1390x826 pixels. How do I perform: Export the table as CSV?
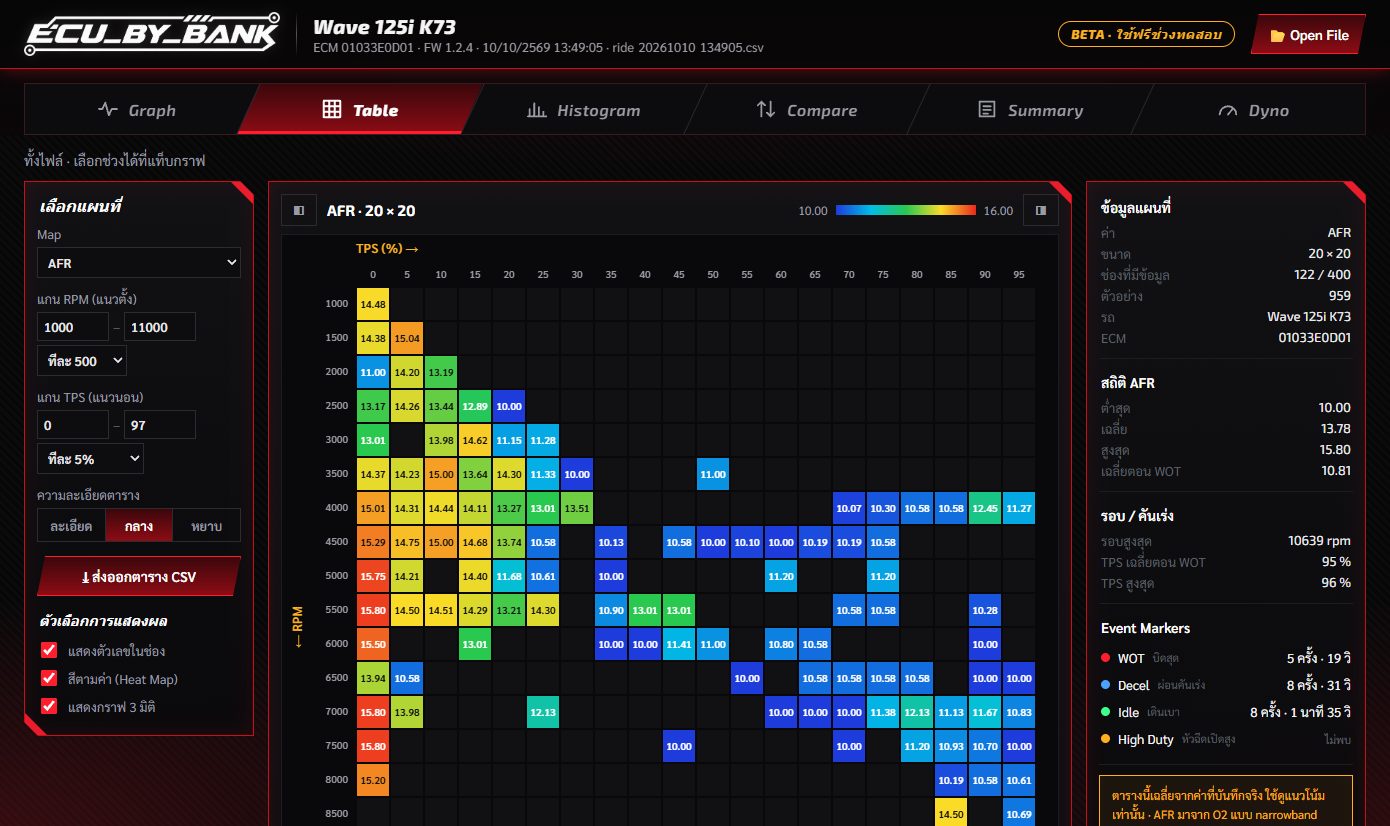(x=139, y=577)
